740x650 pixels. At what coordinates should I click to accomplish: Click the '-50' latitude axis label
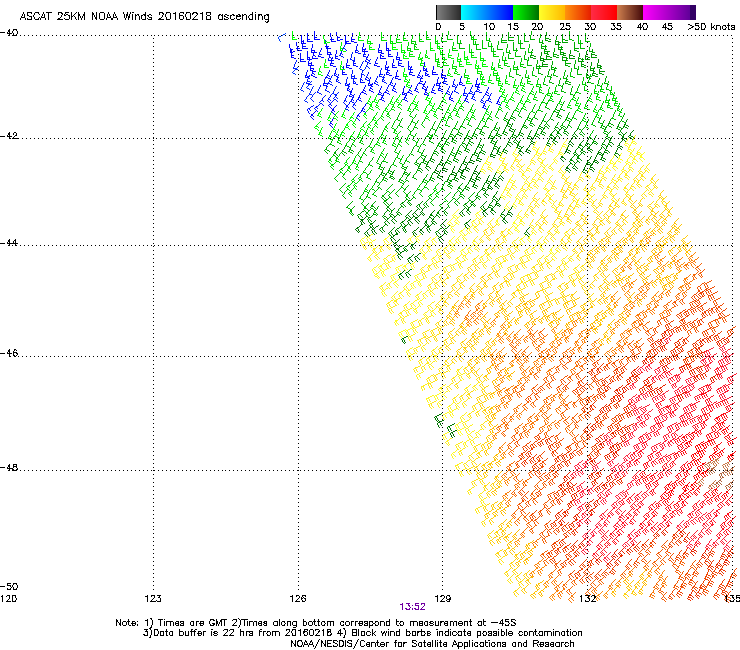(x=9, y=587)
